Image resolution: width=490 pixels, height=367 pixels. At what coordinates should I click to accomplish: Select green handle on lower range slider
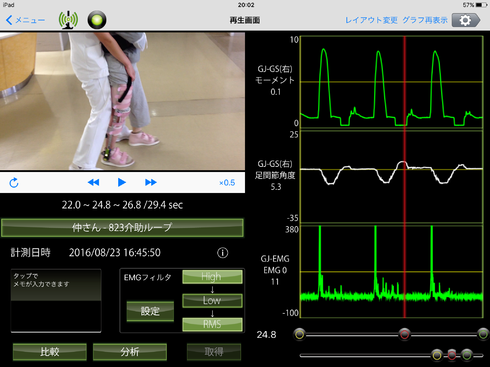467,355
